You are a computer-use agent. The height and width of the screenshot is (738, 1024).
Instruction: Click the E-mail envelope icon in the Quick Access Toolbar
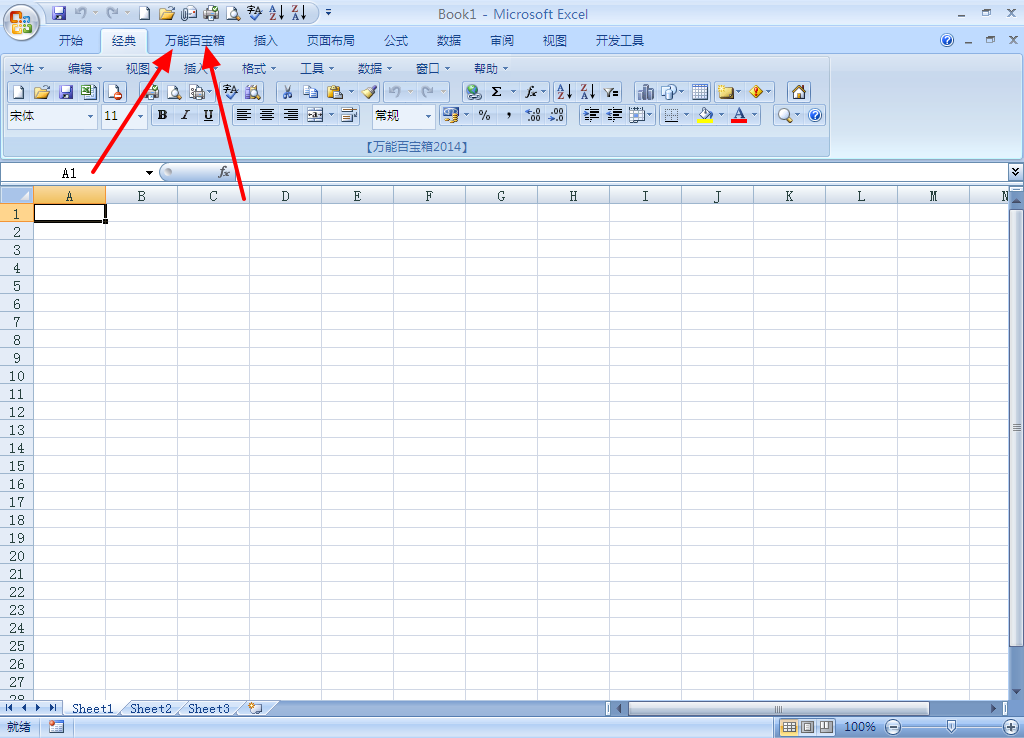(x=189, y=12)
